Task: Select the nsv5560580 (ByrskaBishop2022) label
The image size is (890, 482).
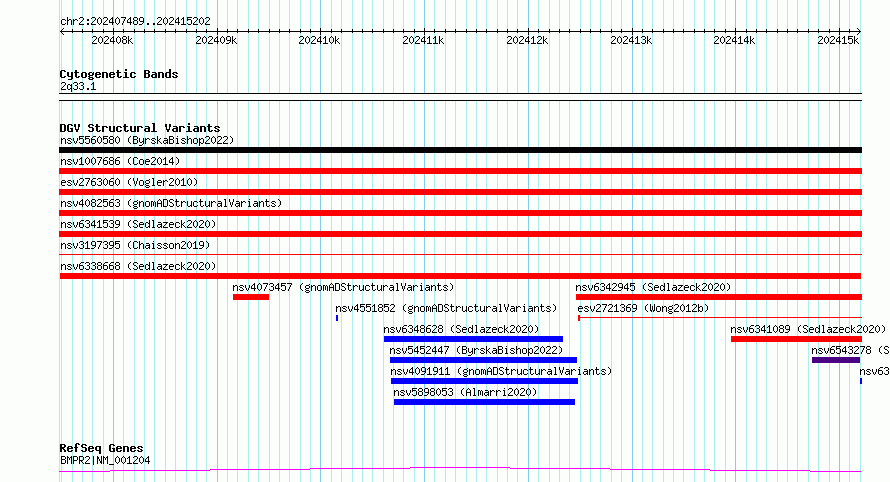Action: point(147,140)
